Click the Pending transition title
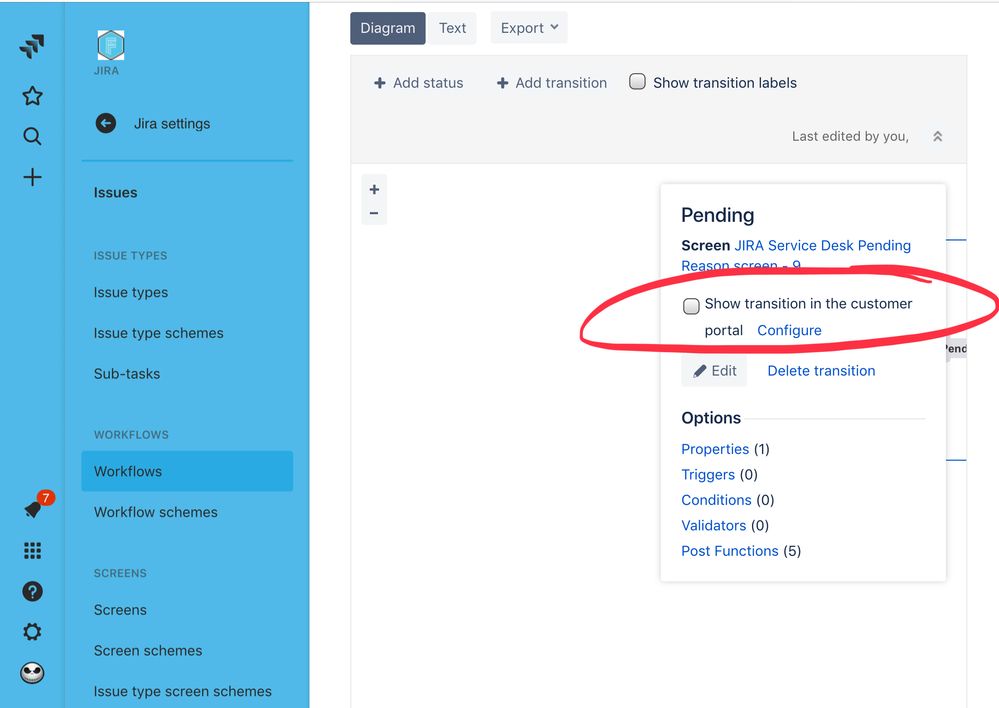The height and width of the screenshot is (708, 999). 717,215
